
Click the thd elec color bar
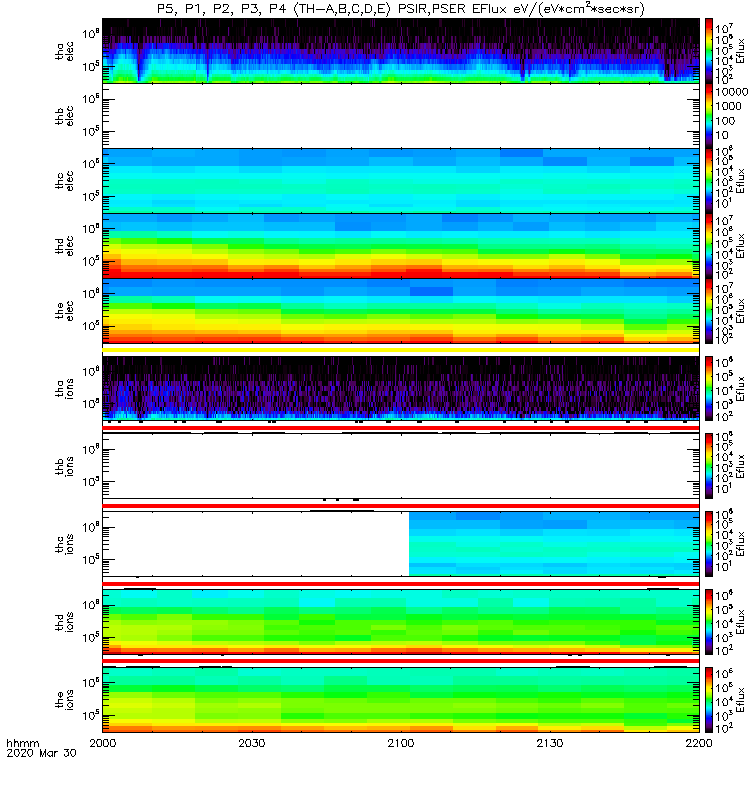[709, 245]
